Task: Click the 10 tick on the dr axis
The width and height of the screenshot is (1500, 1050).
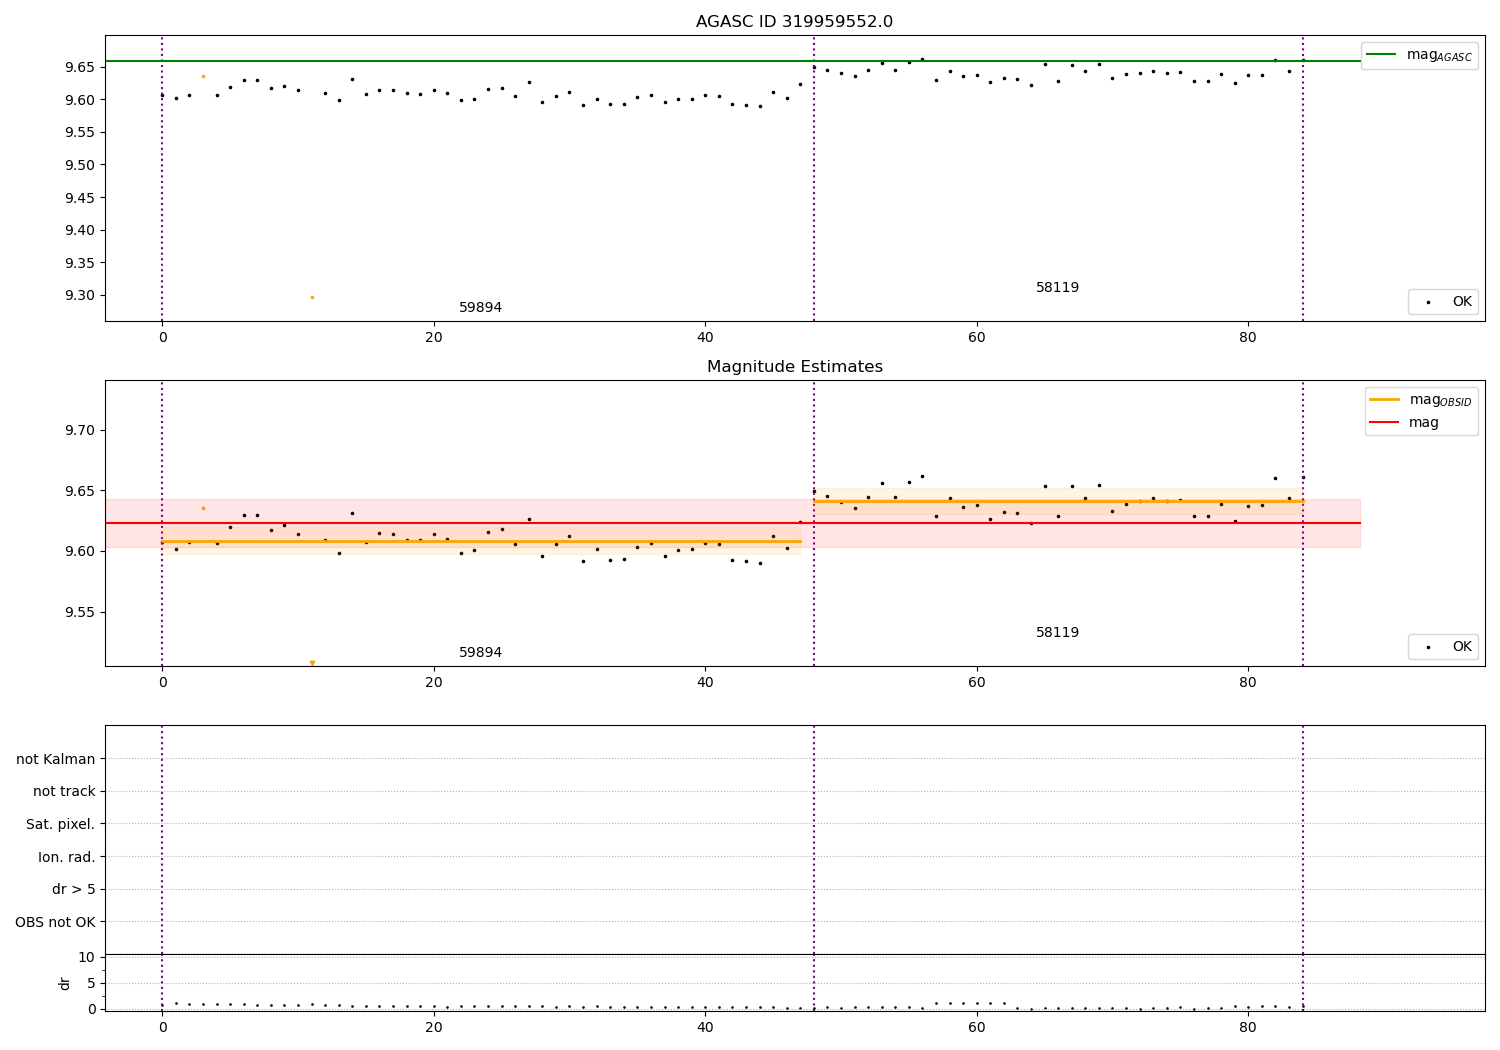Action: pyautogui.click(x=87, y=957)
